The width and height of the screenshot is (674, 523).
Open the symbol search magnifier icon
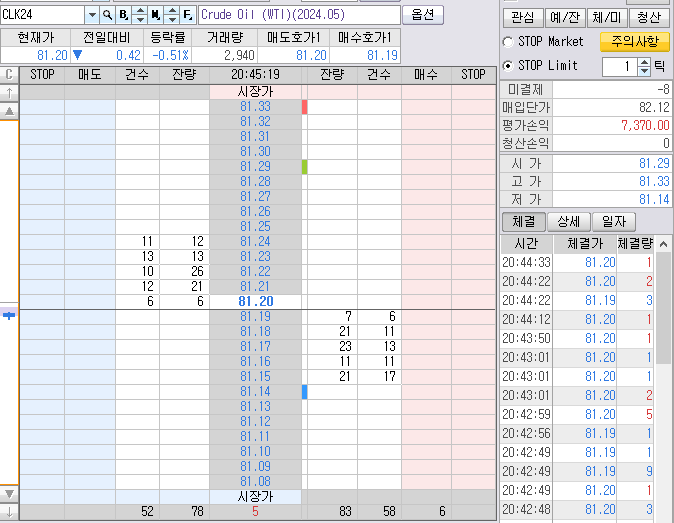click(x=107, y=15)
